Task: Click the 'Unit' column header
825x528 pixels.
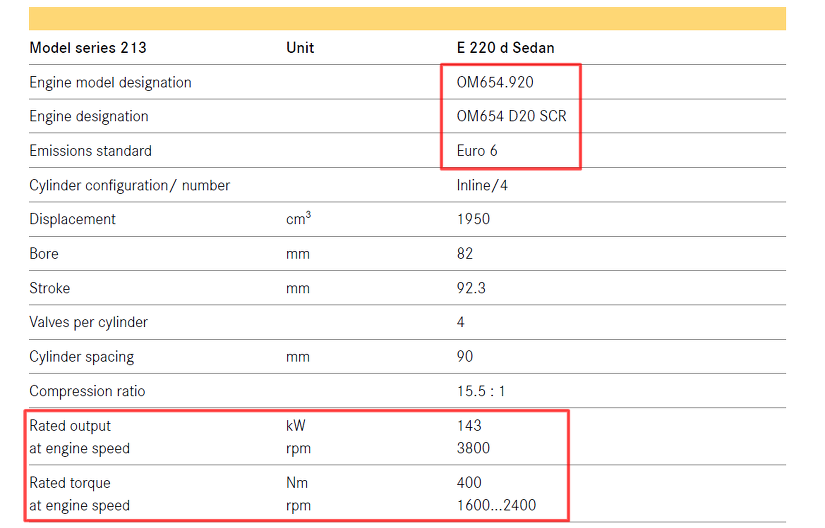Action: (x=300, y=48)
